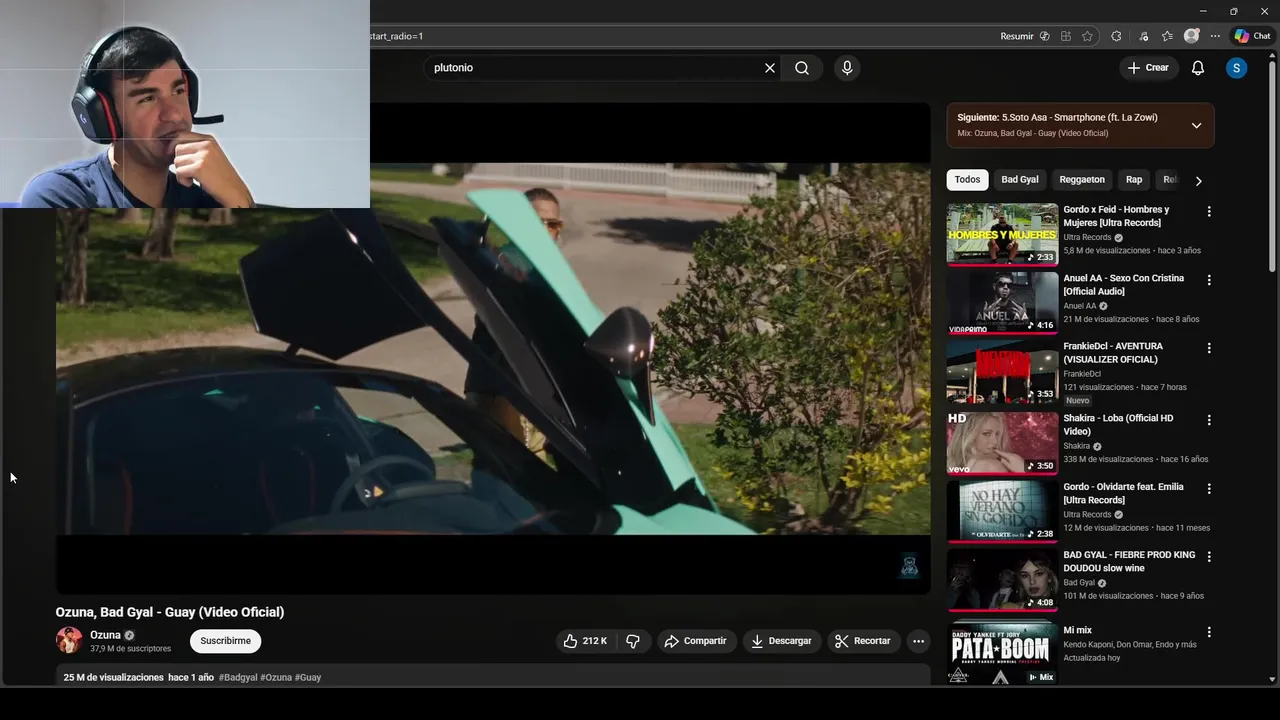Clear the search box with the X icon

pos(770,68)
